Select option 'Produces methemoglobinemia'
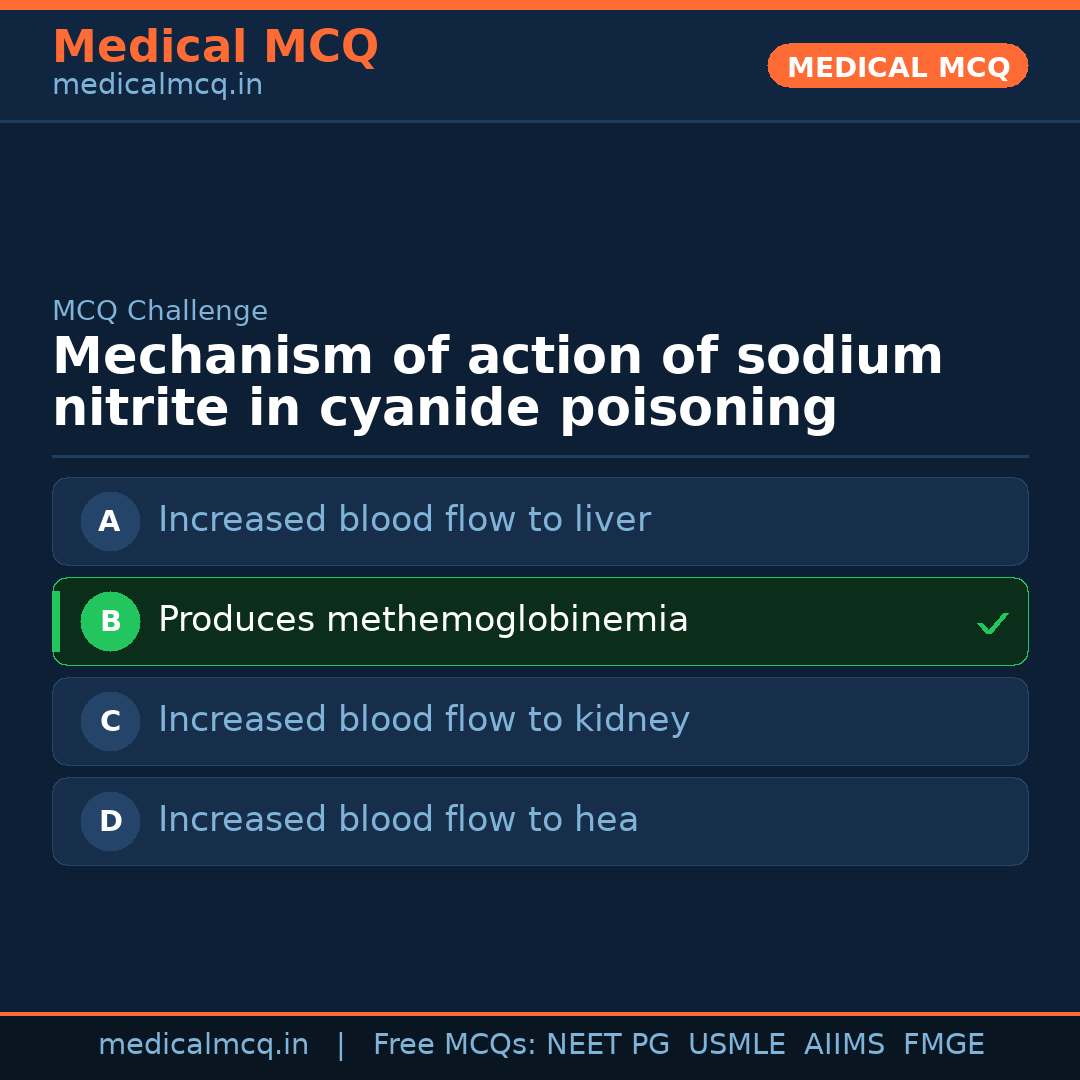 (x=423, y=620)
